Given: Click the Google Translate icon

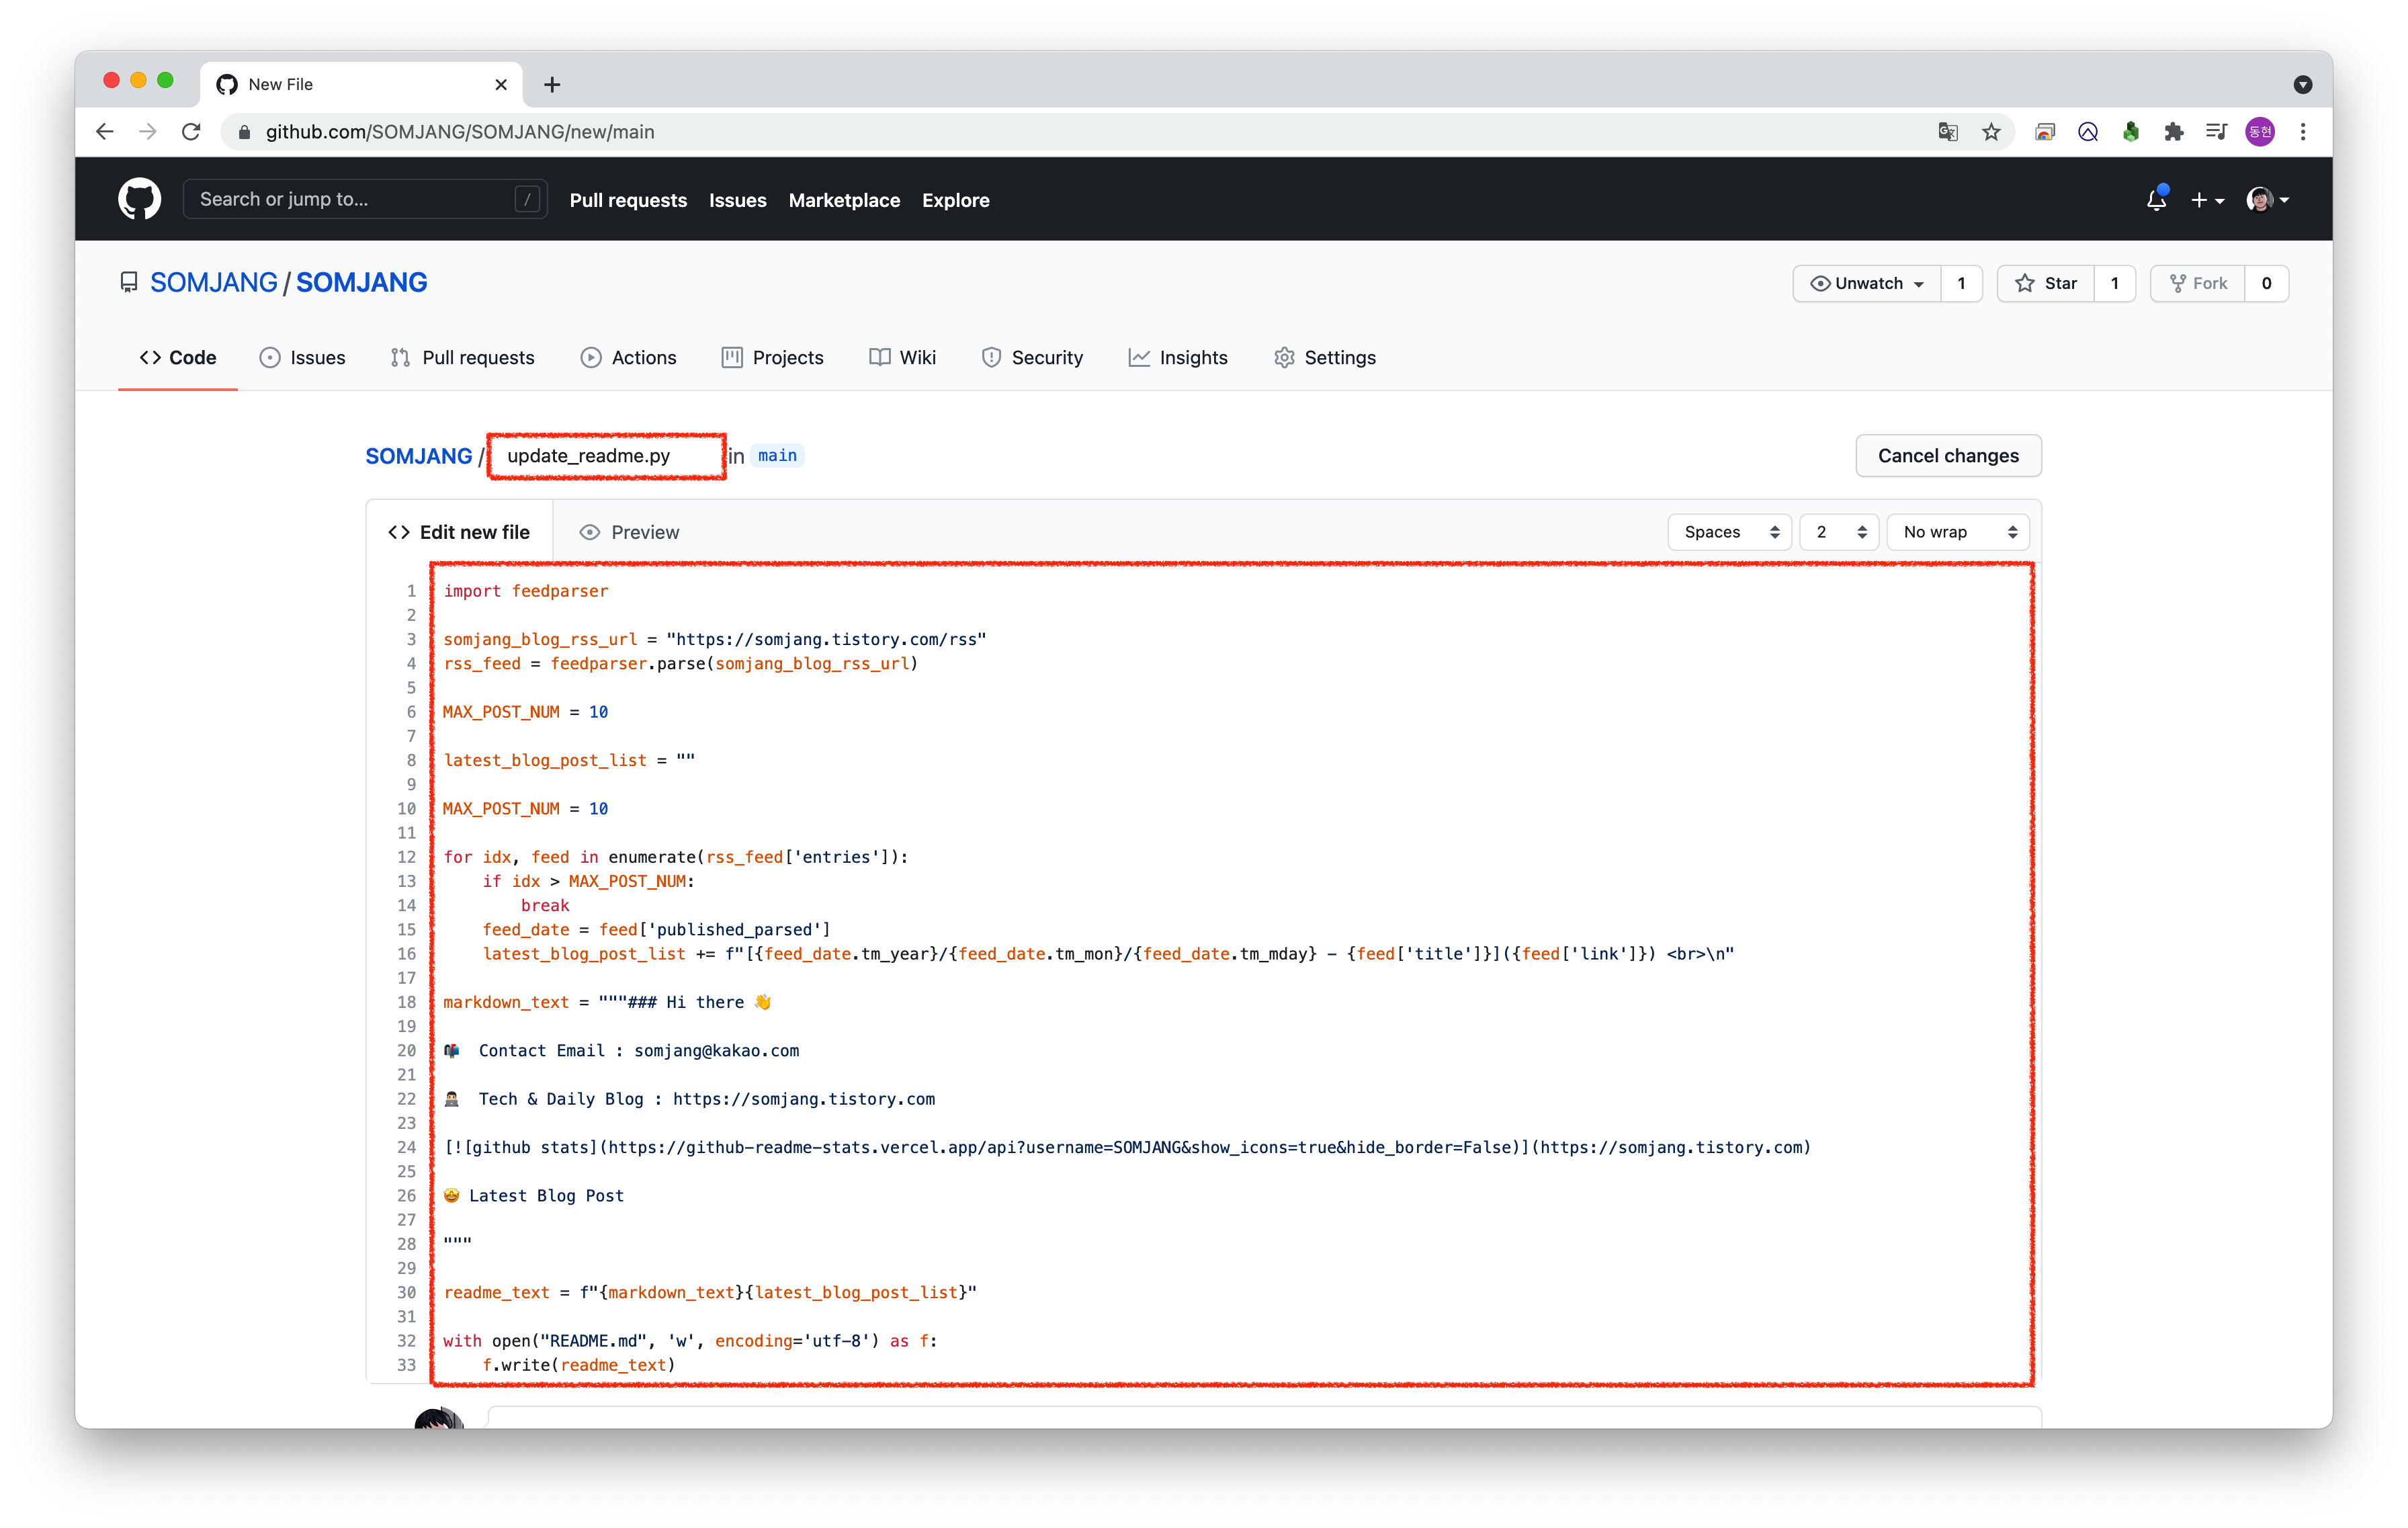Looking at the screenshot, I should 1947,132.
